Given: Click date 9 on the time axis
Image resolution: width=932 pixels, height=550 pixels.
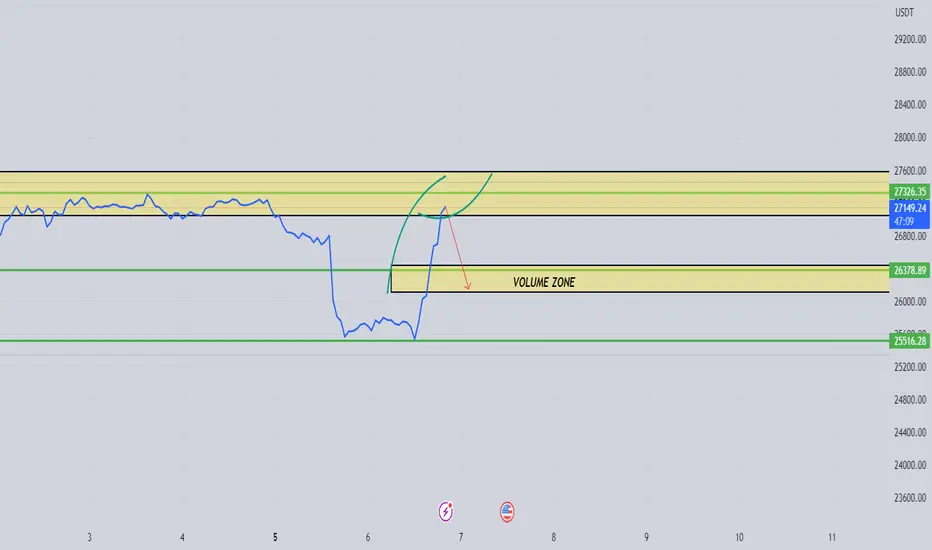Looking at the screenshot, I should pos(646,538).
